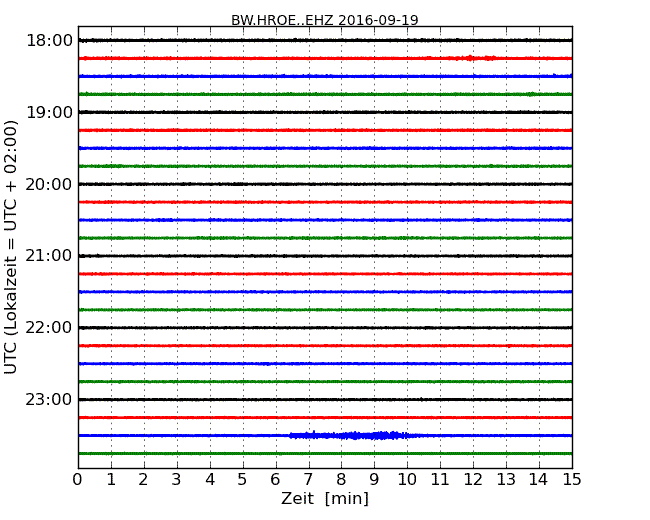Click the black seismogram trace at 18:00
Image resolution: width=650 pixels, height=520 pixels.
[325, 40]
